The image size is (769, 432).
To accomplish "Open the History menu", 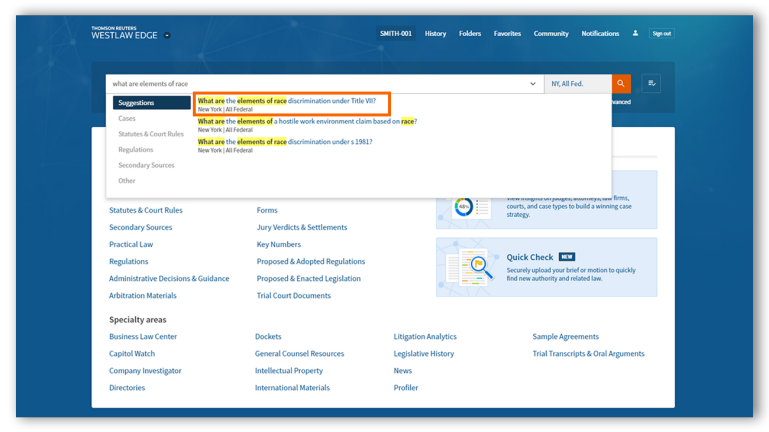I will pyautogui.click(x=435, y=33).
